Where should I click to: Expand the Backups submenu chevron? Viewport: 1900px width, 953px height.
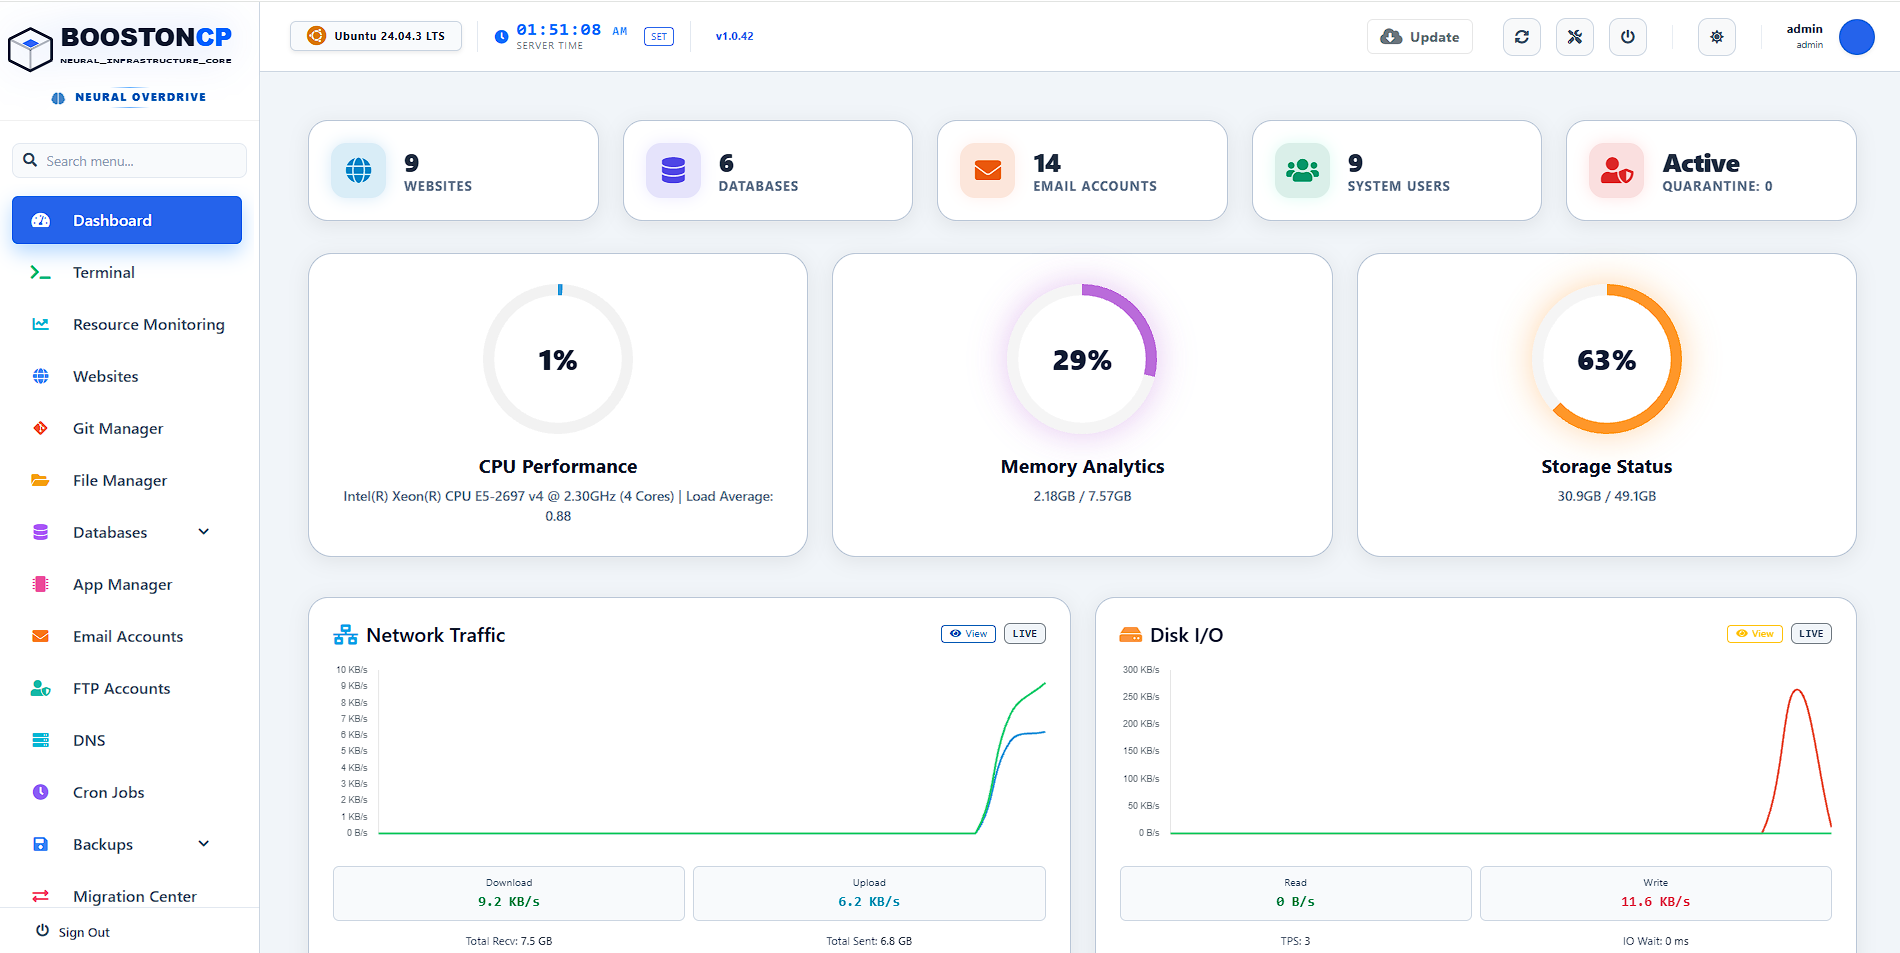point(204,844)
